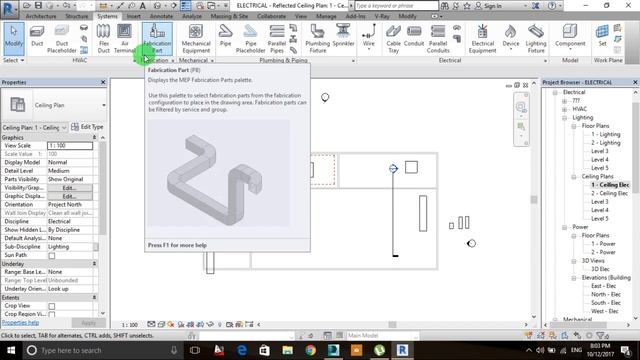Select the Device tool
Image resolution: width=640 pixels, height=360 pixels.
click(x=511, y=37)
